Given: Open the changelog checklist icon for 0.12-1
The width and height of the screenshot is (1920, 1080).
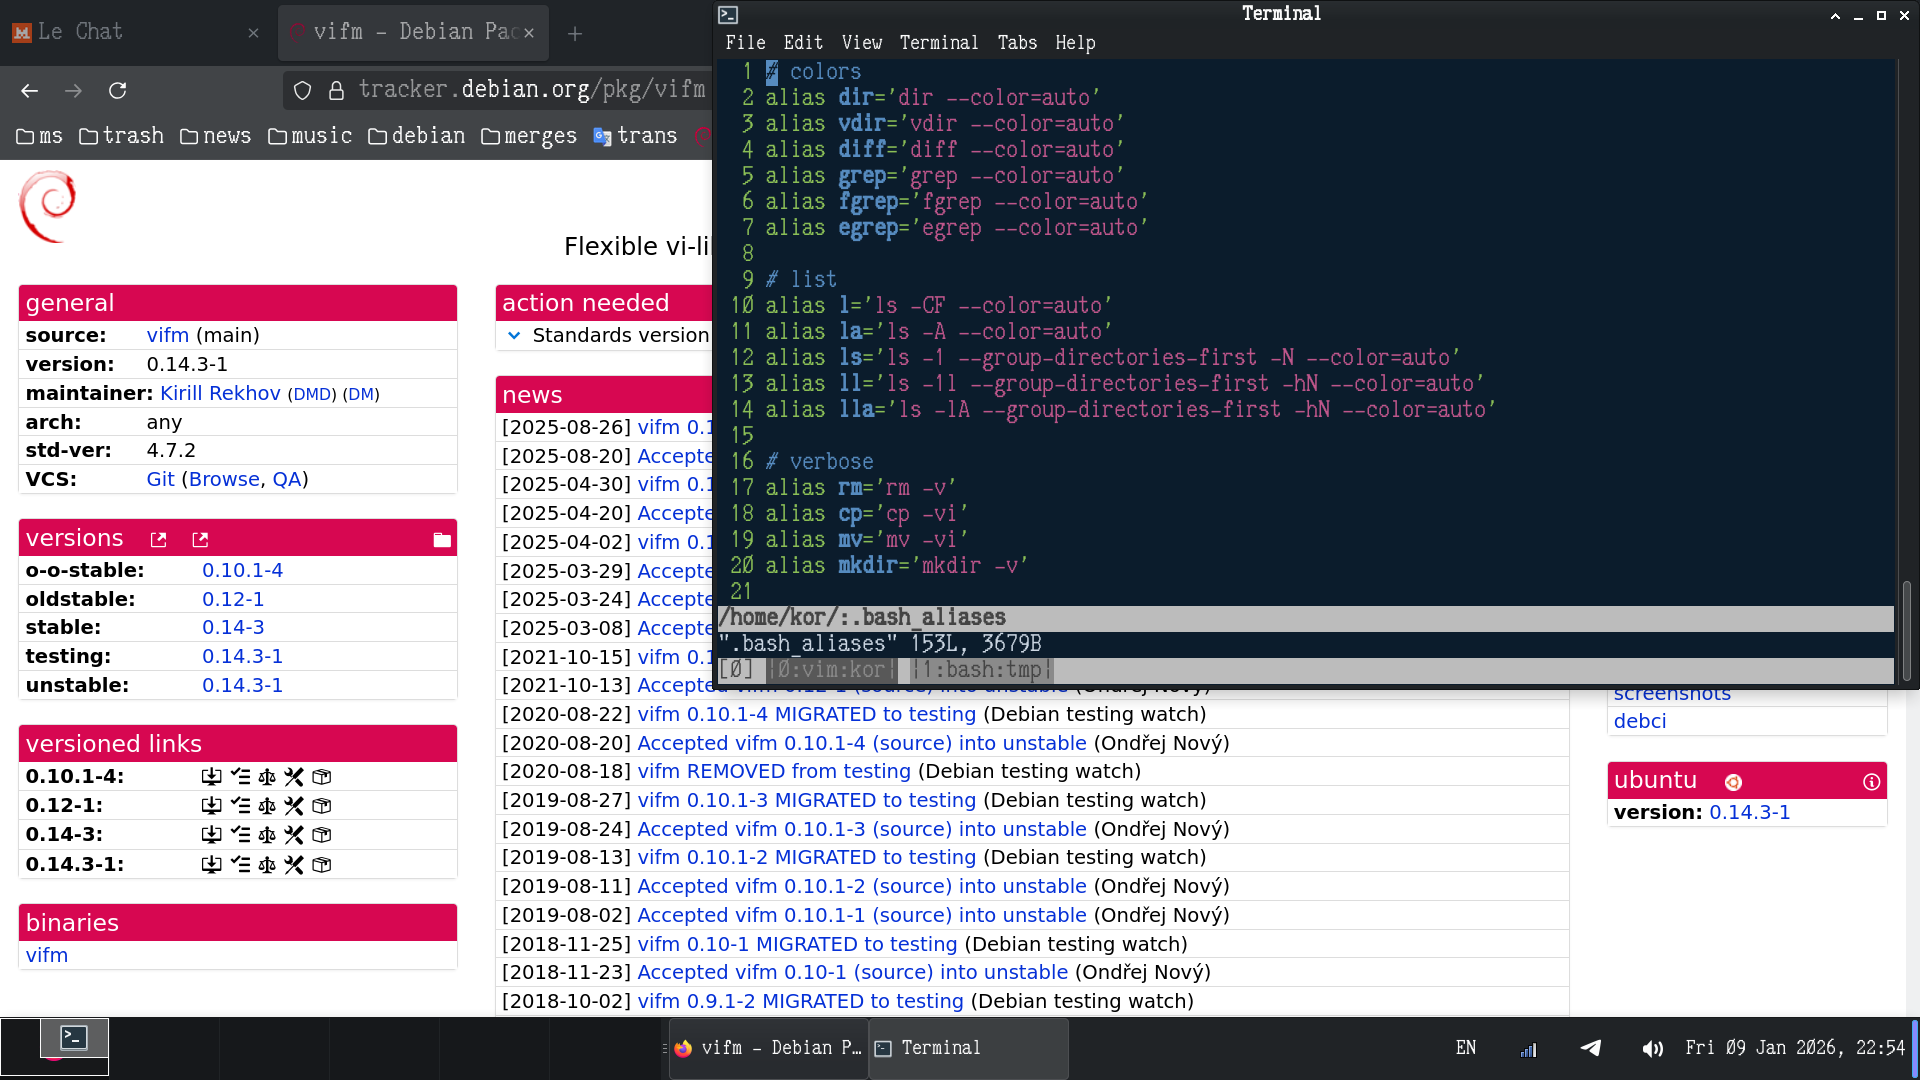Looking at the screenshot, I should tap(240, 806).
